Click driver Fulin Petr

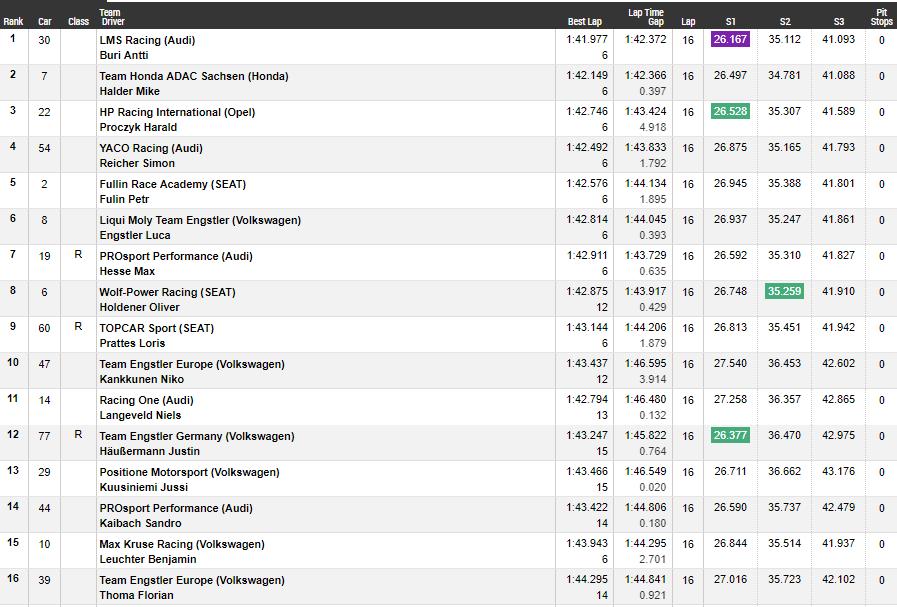coord(125,200)
